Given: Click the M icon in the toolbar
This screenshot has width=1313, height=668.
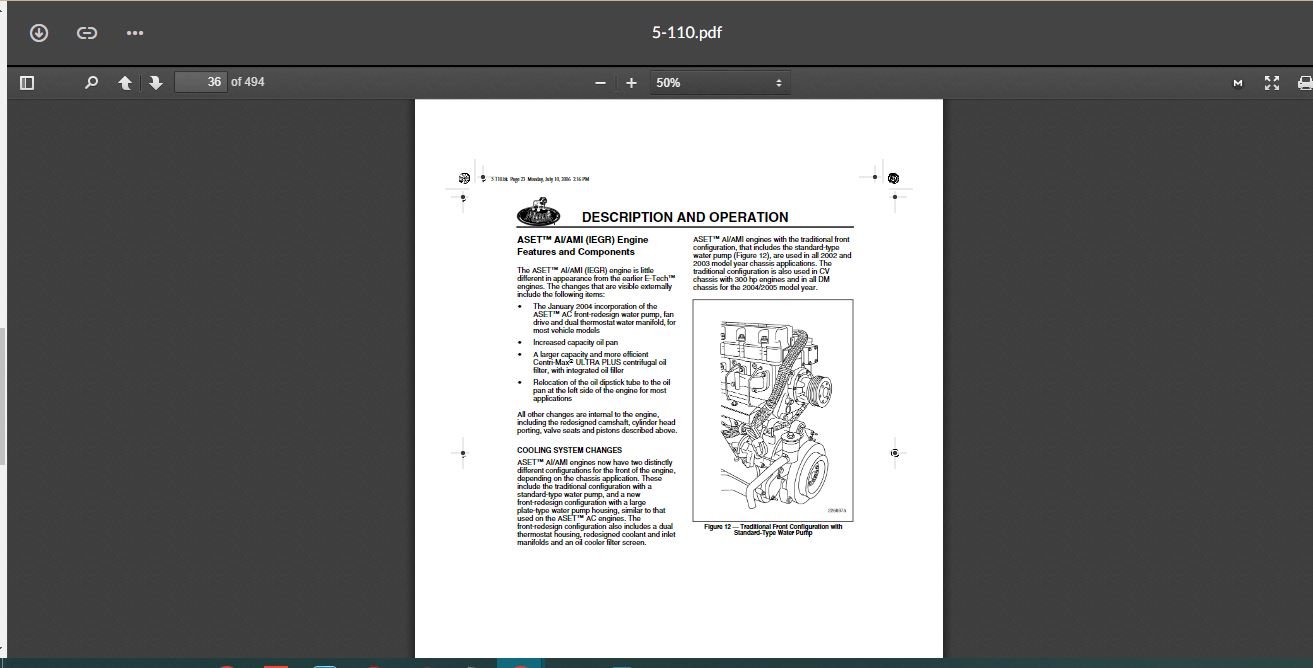Looking at the screenshot, I should pyautogui.click(x=1238, y=83).
